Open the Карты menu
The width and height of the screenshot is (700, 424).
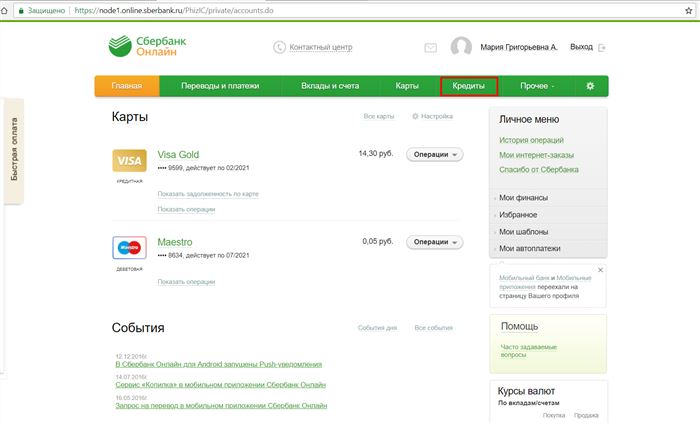tap(407, 86)
